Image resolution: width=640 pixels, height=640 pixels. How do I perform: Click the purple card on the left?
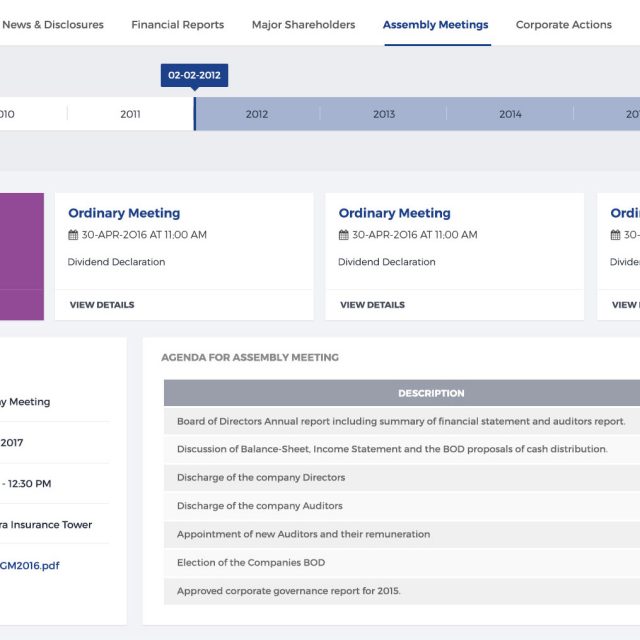[x=21, y=256]
